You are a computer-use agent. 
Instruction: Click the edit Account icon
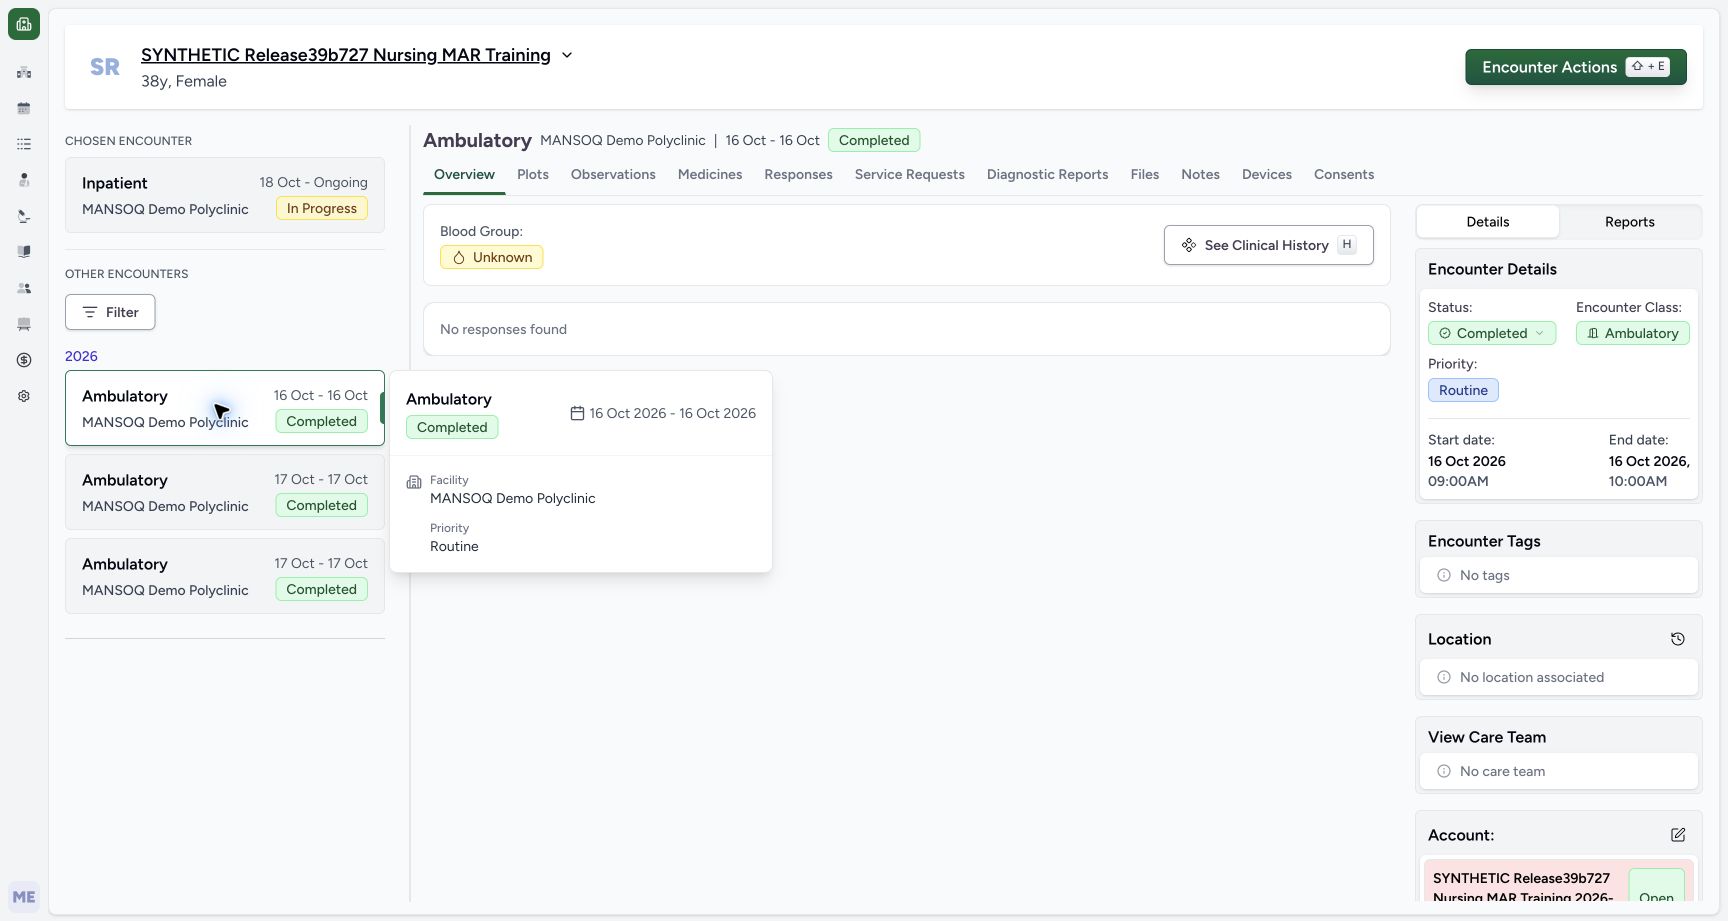(x=1678, y=835)
